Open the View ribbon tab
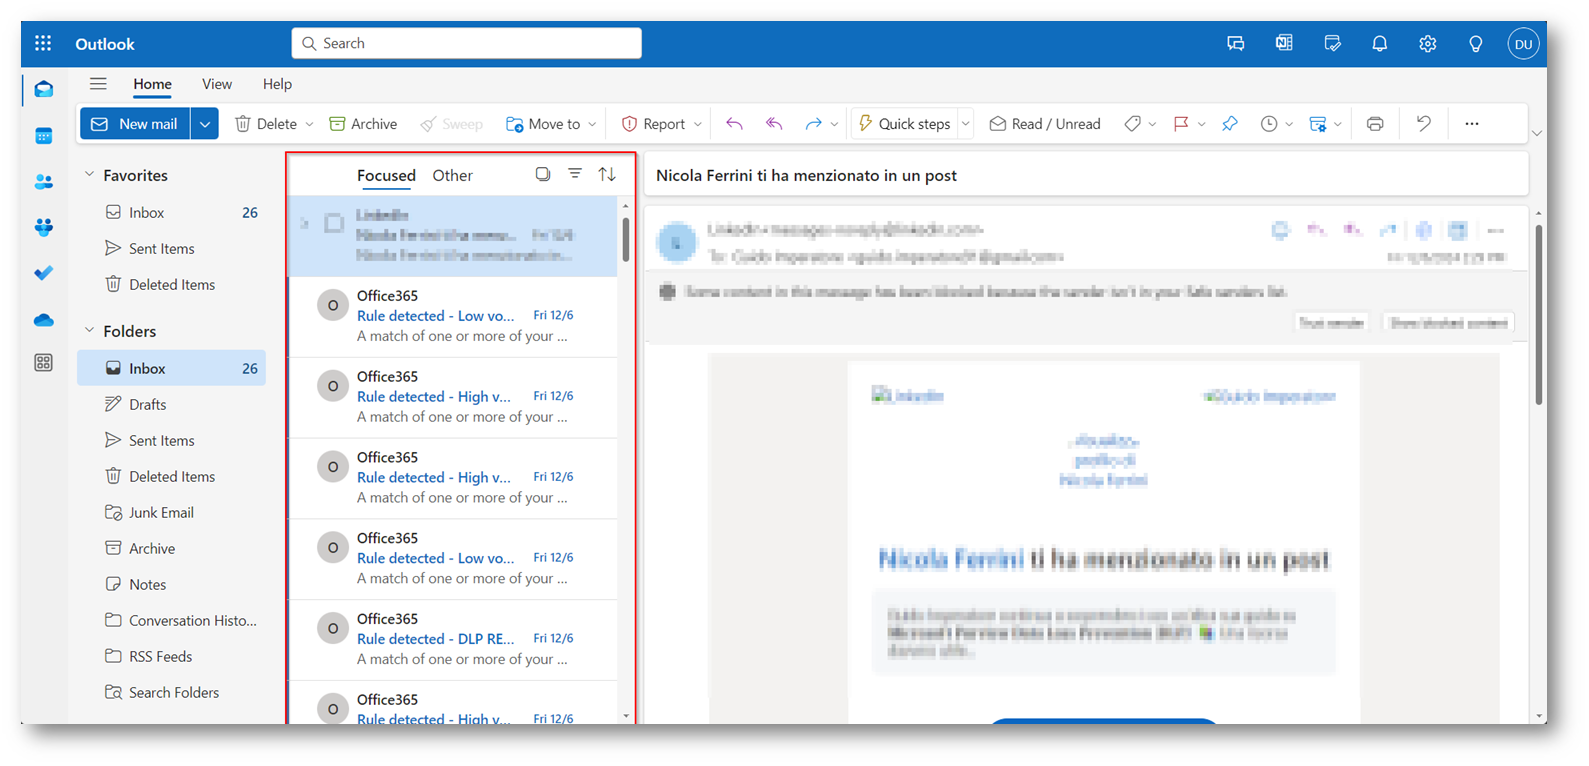The height and width of the screenshot is (766, 1589). tap(216, 84)
